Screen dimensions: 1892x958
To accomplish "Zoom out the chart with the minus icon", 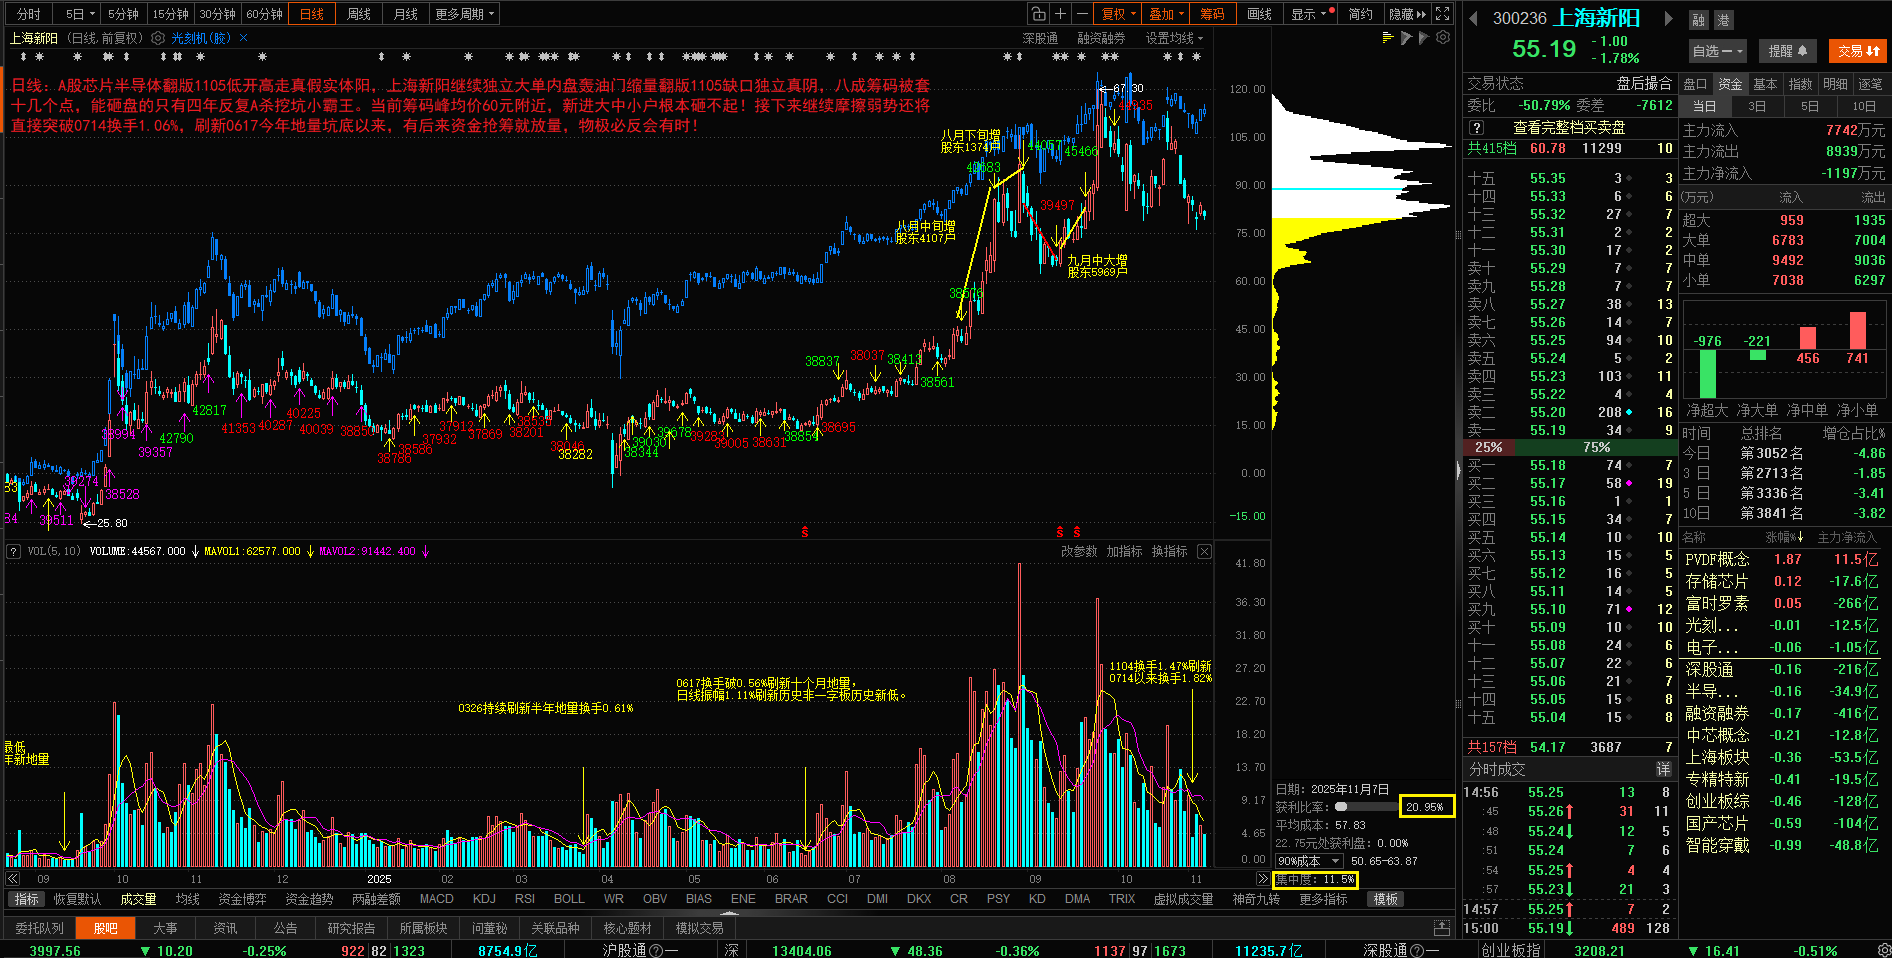I will [x=1083, y=14].
